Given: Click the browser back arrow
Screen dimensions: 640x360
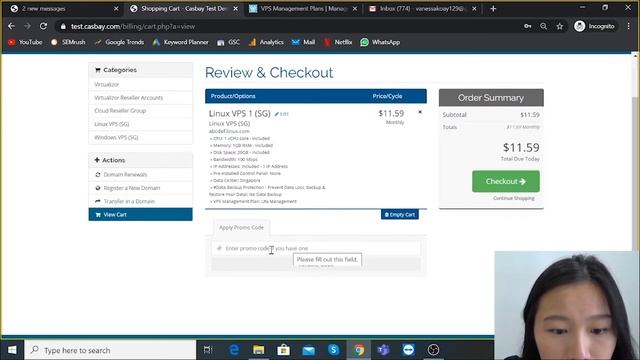Looking at the screenshot, I should (11, 26).
